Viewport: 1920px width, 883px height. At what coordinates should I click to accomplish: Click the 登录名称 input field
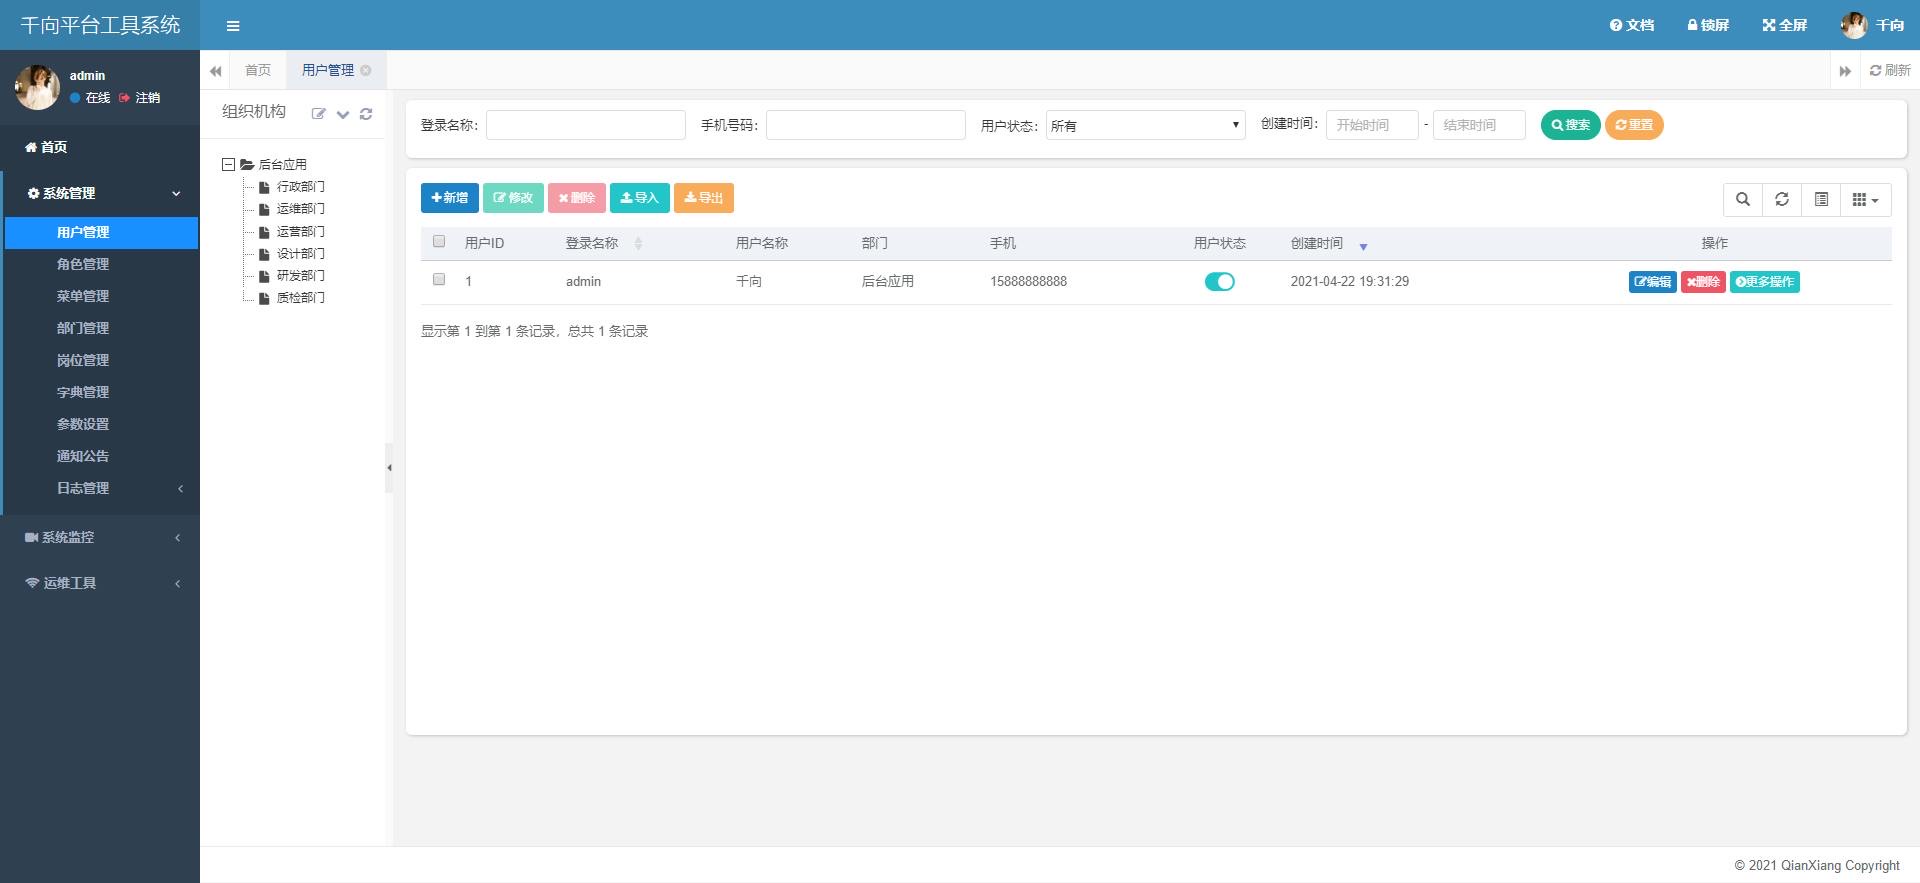coord(585,125)
